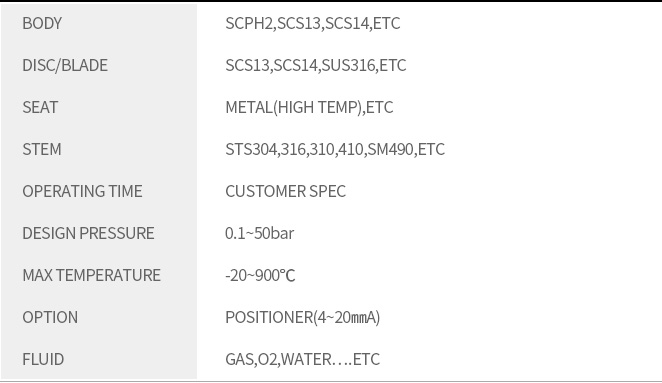Screen dimensions: 662x383
Task: Click the OPTION row label
Action: 50,317
